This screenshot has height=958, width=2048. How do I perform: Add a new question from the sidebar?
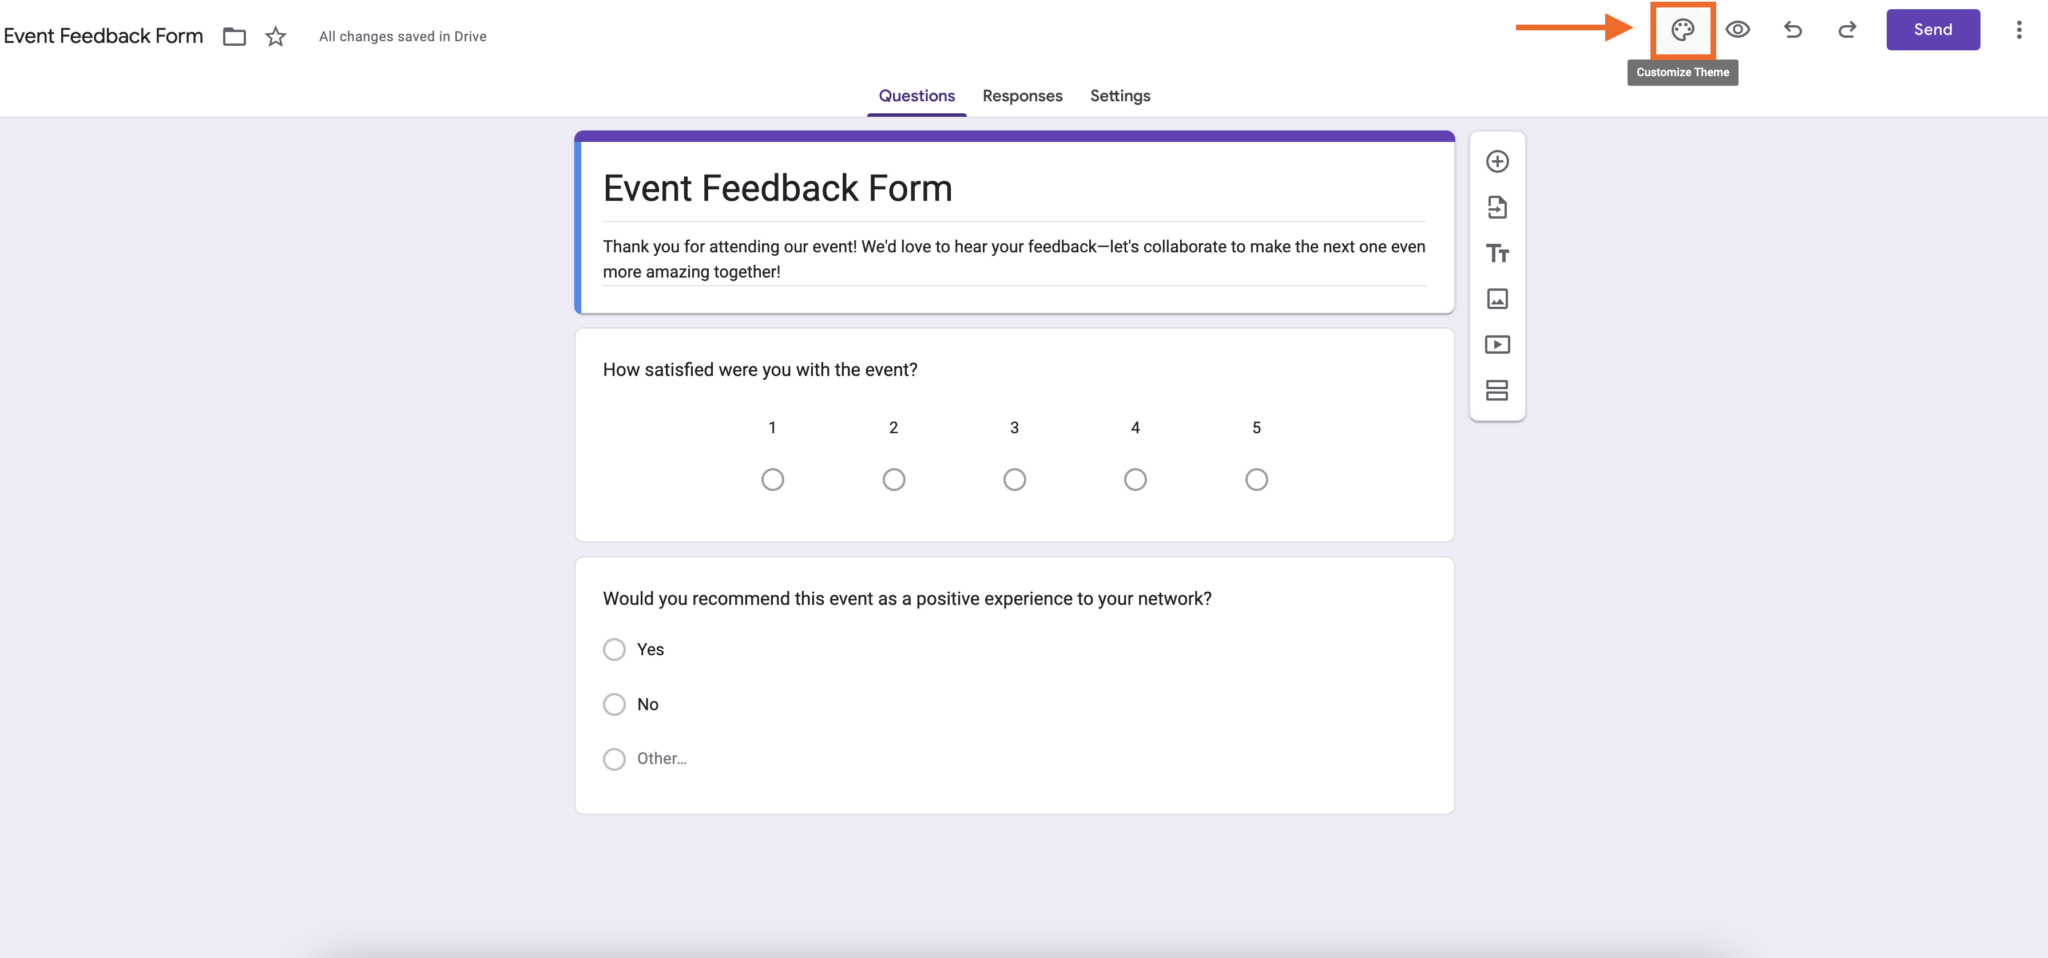[1497, 161]
